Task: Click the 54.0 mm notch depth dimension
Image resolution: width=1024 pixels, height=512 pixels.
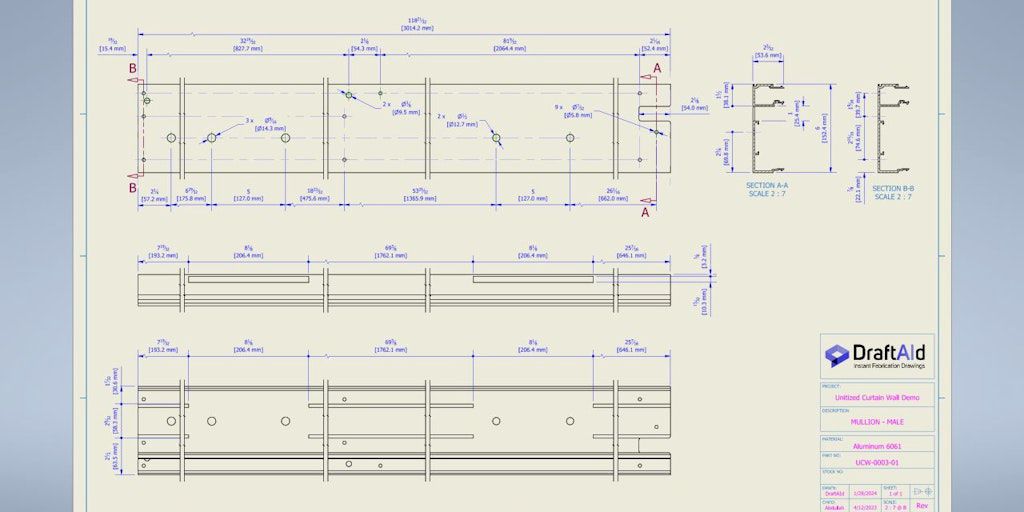Action: 694,105
